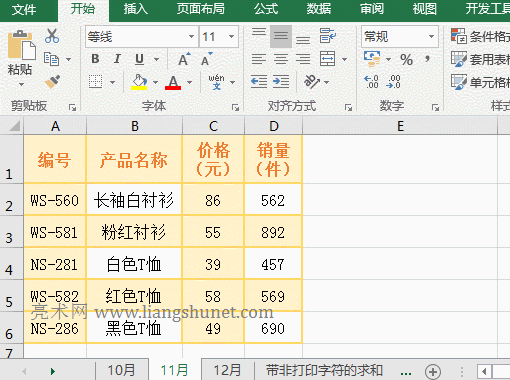Expand borders options arrow

[113, 82]
